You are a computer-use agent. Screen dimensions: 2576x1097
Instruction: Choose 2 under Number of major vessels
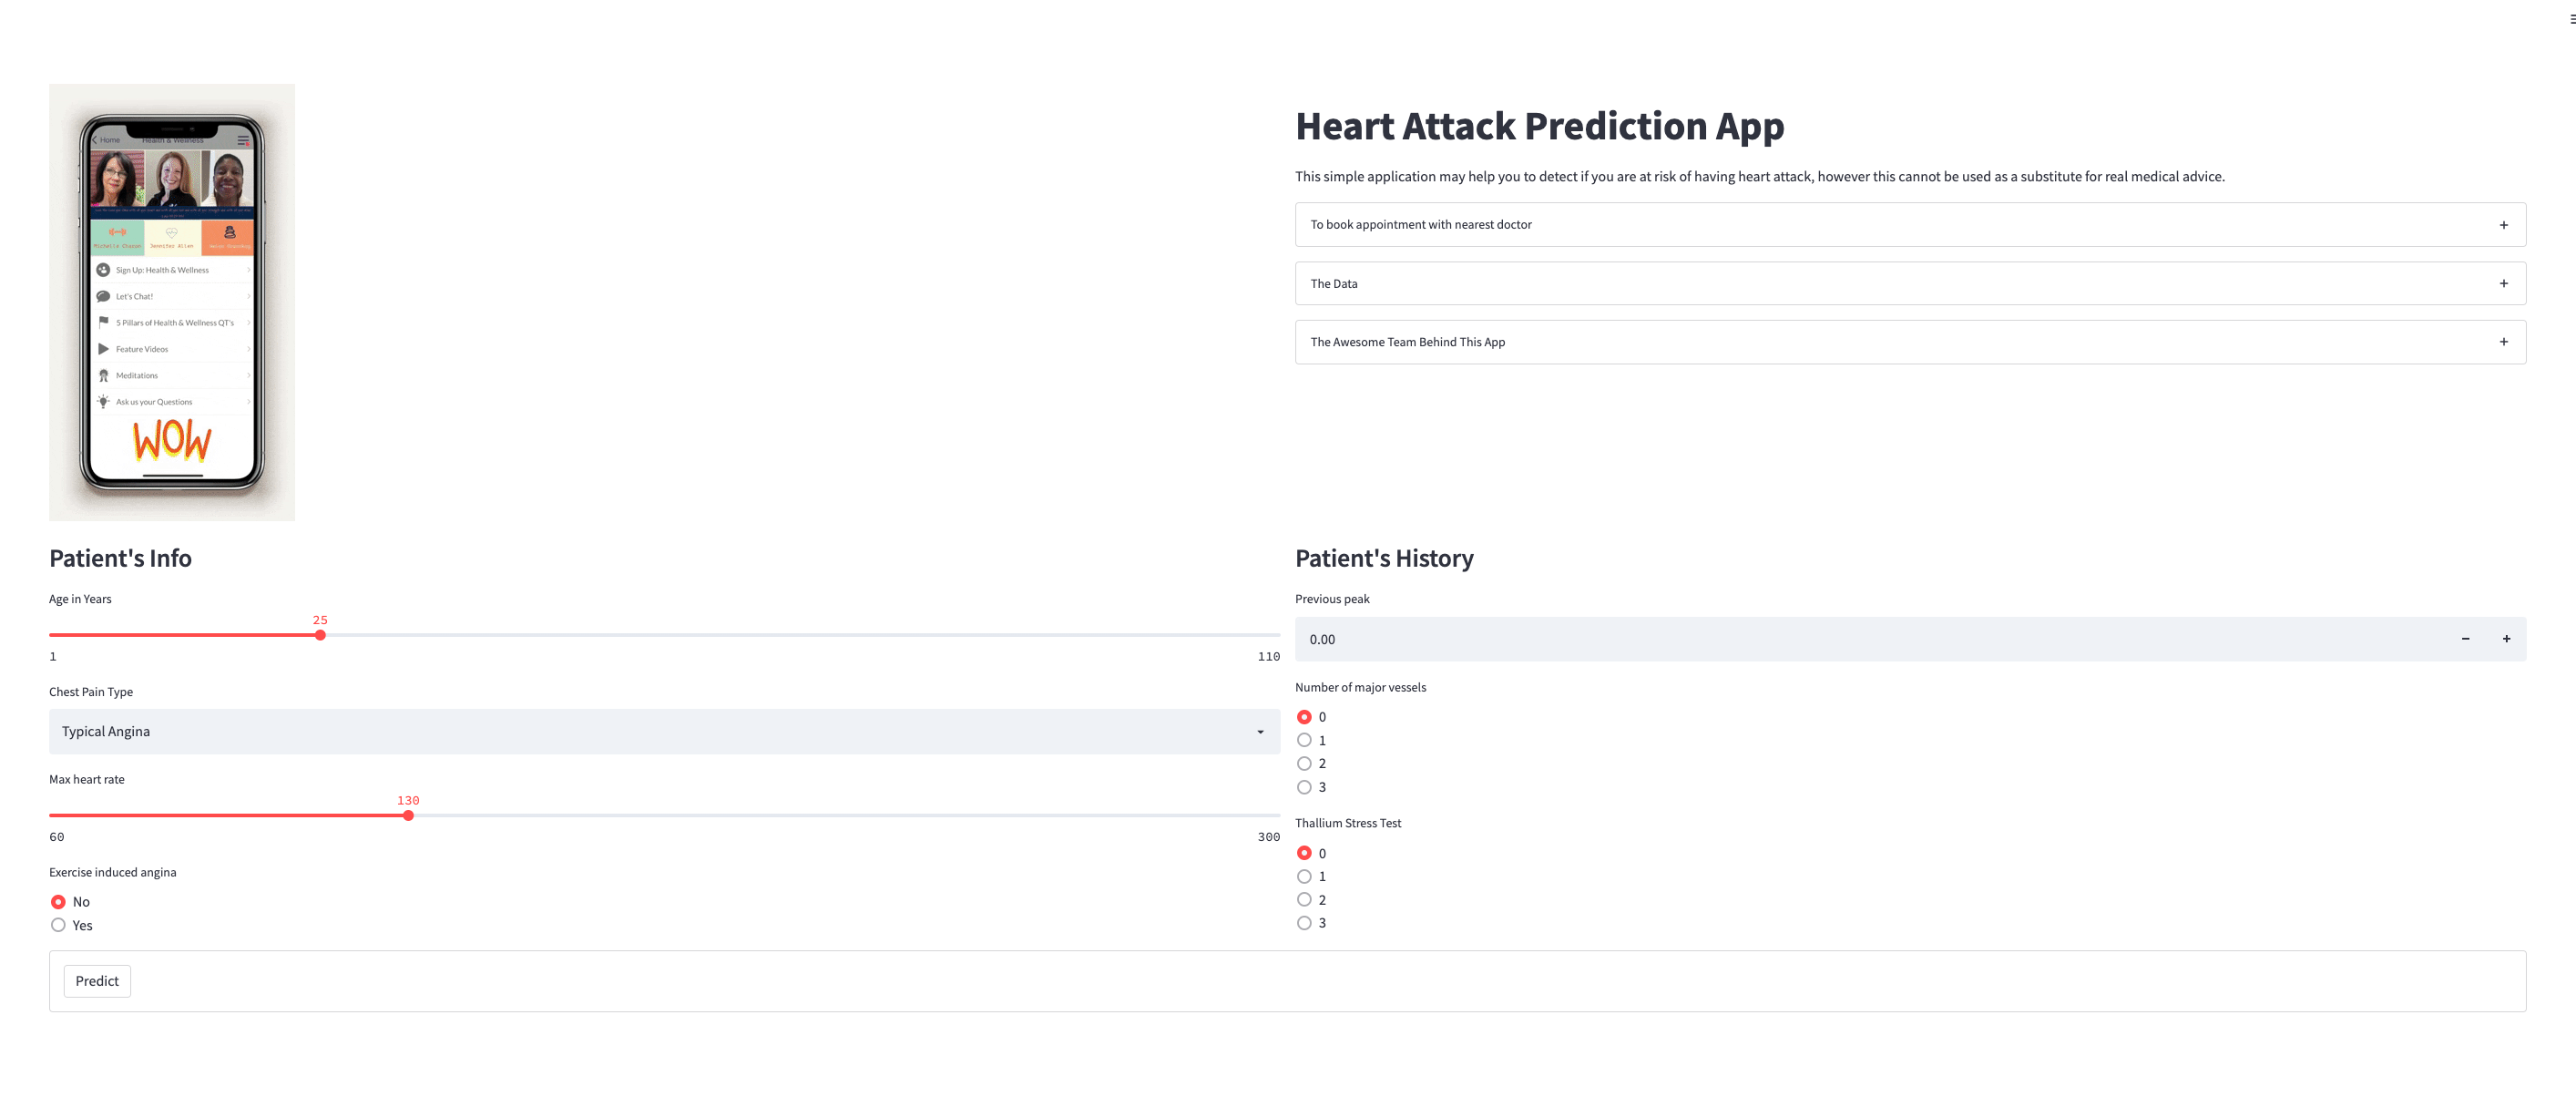[1304, 763]
